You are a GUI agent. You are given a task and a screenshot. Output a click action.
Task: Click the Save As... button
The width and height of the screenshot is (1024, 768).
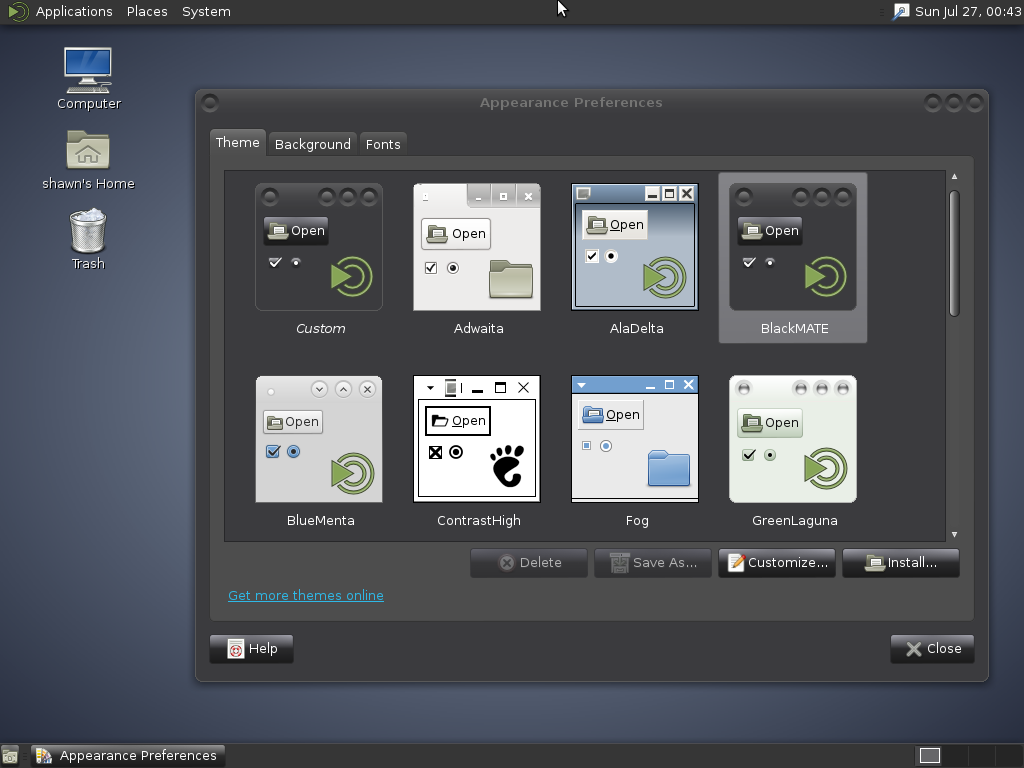653,563
